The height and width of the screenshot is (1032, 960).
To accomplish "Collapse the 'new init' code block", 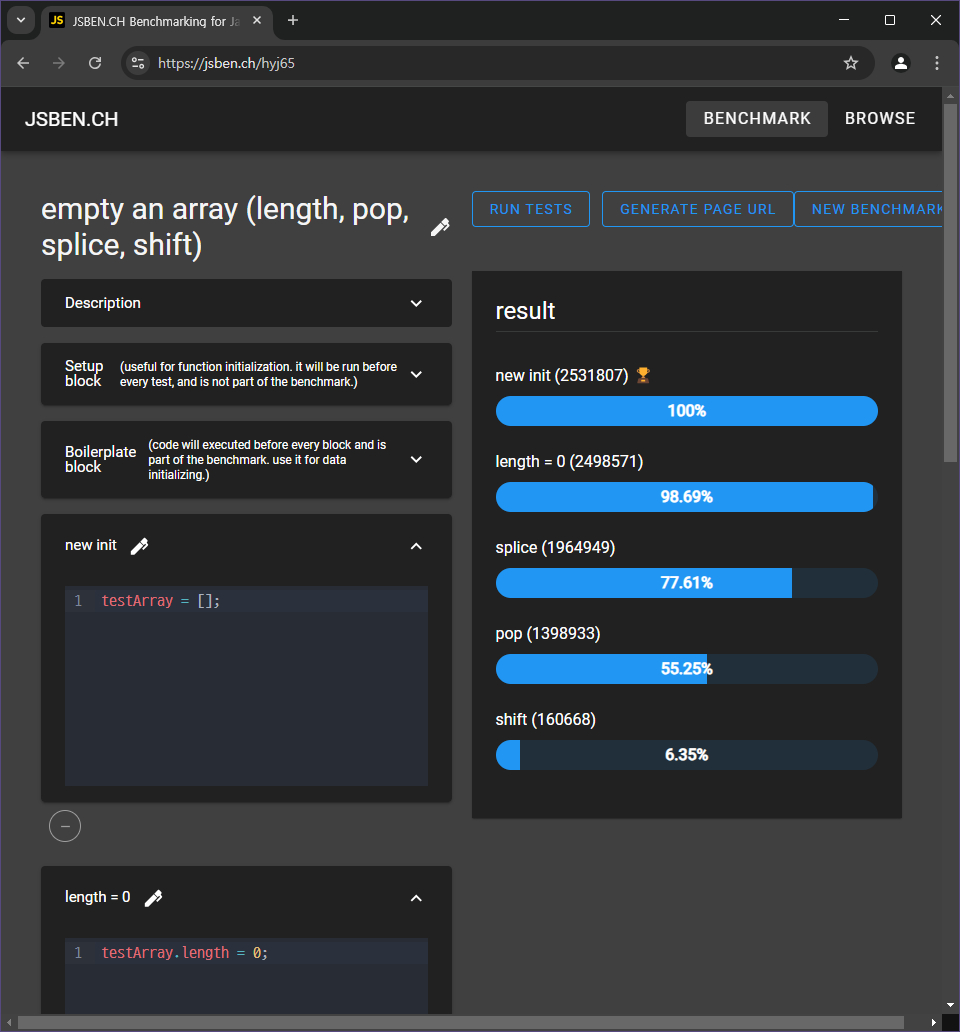I will pyautogui.click(x=416, y=546).
